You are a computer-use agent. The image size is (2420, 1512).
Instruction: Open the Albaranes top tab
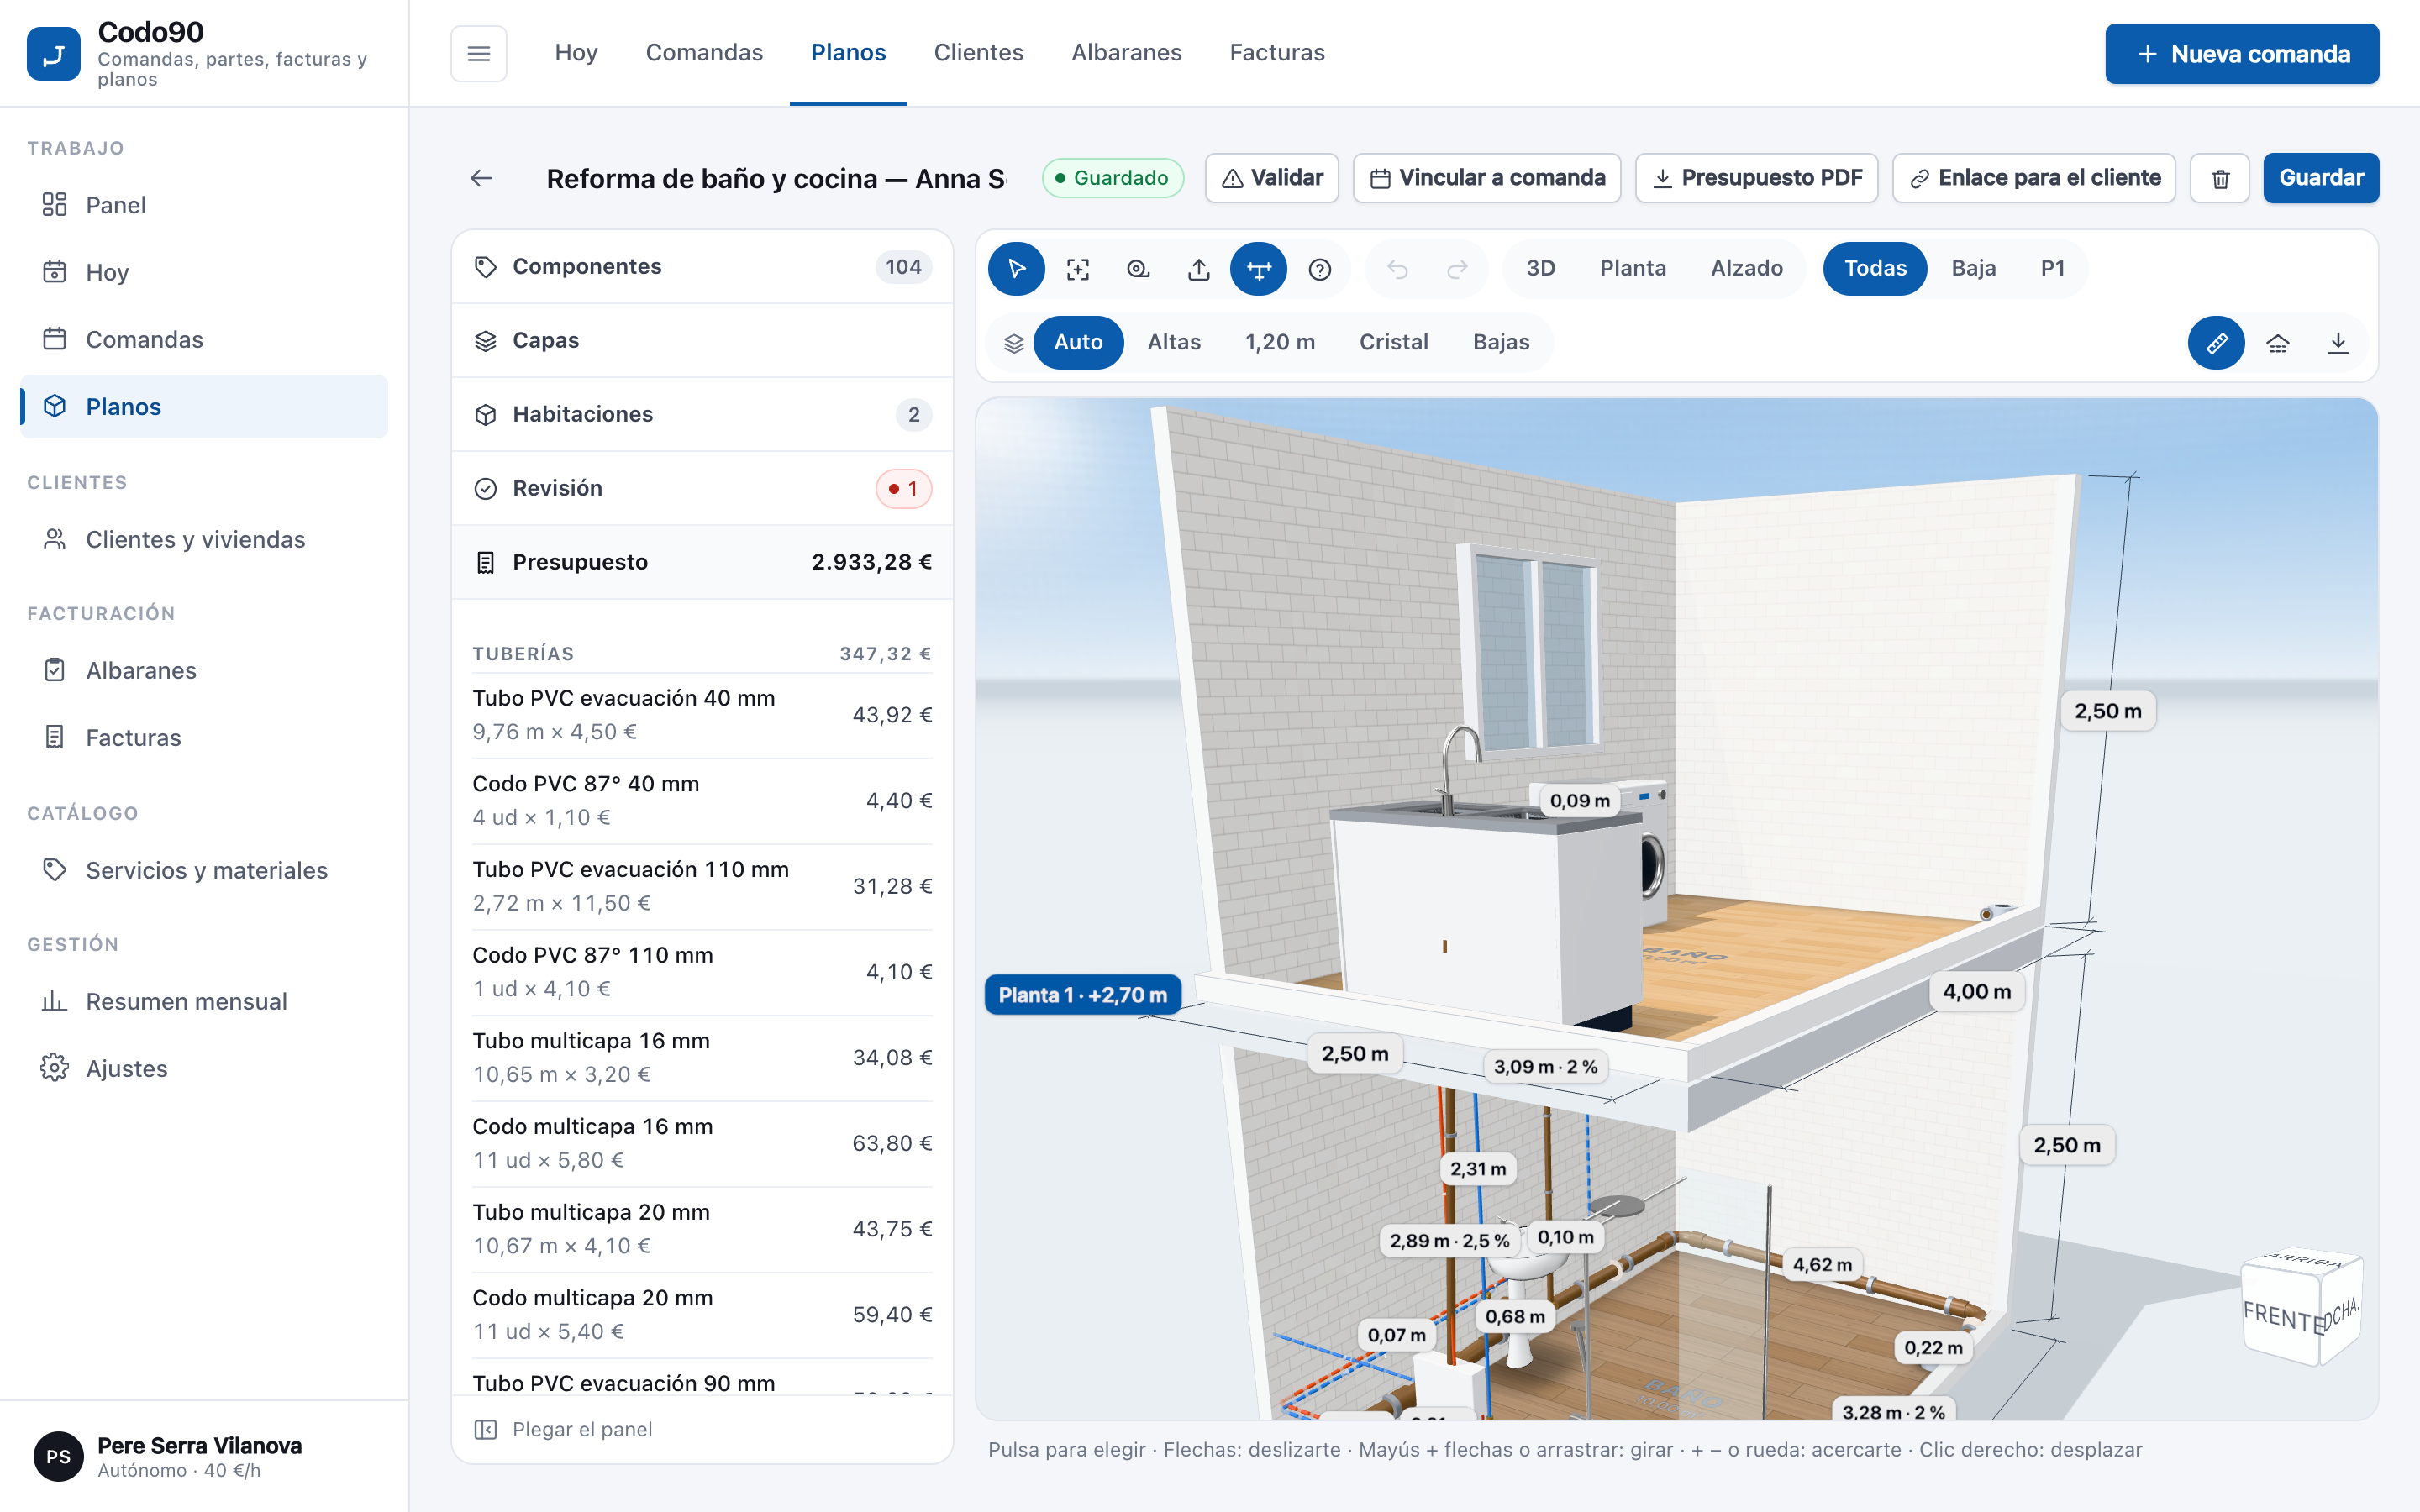(1126, 53)
